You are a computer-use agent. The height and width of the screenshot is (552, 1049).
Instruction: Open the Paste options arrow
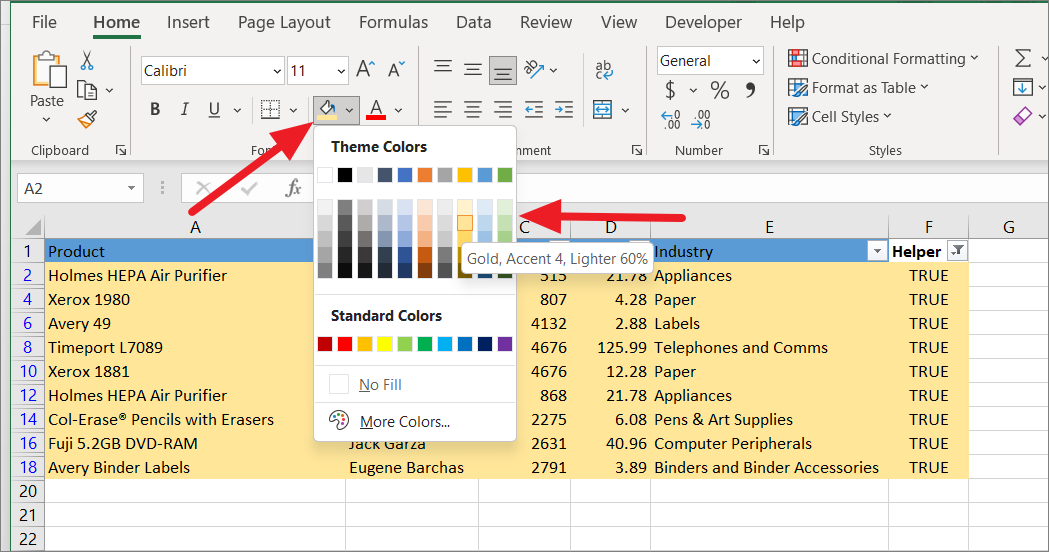pyautogui.click(x=46, y=120)
